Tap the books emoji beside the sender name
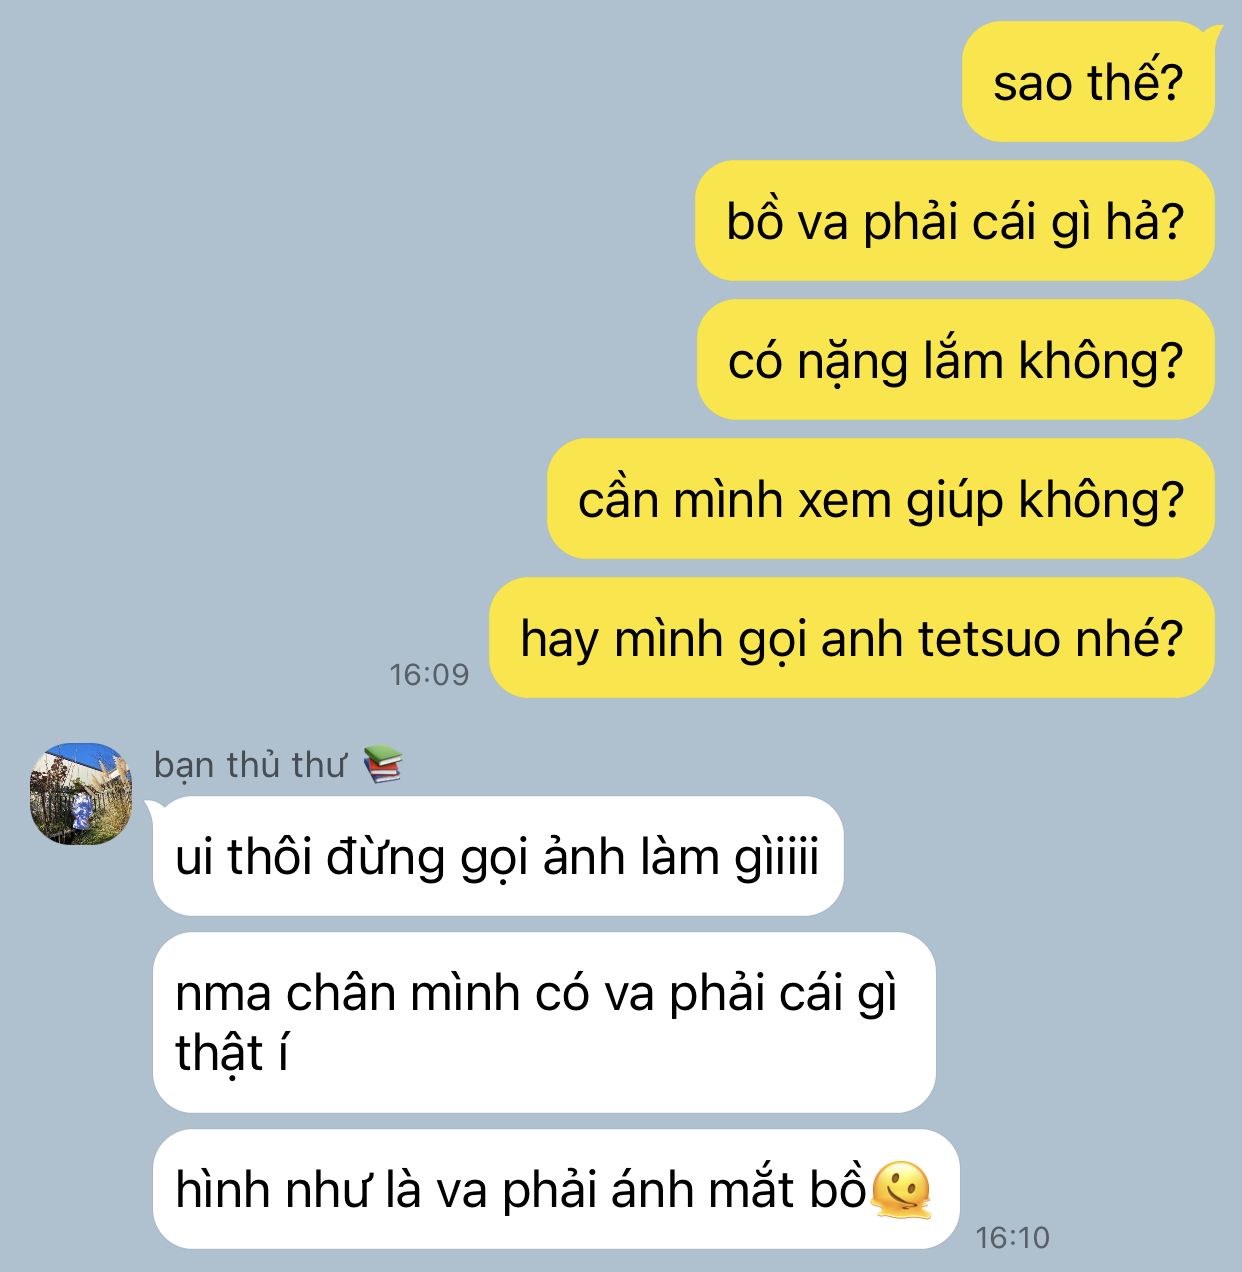Screen dimensions: 1242x1272 pos(382,765)
